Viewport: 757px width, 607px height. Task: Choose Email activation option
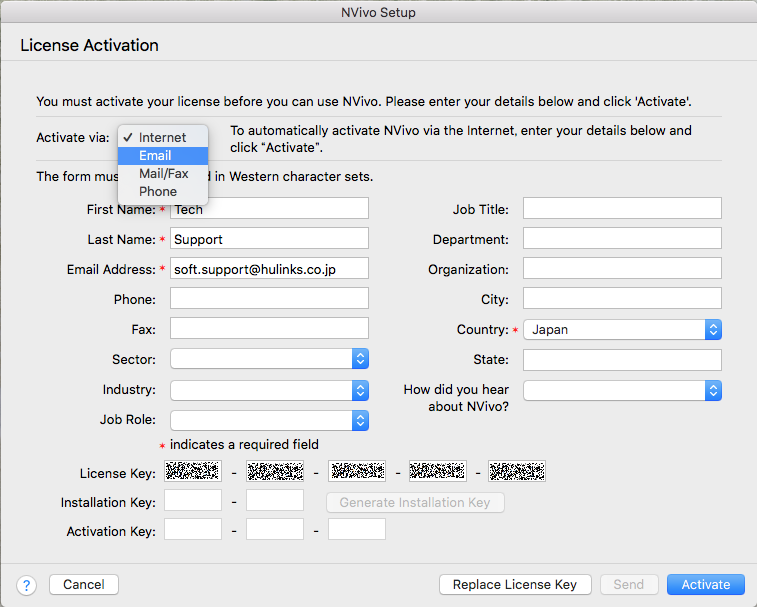pyautogui.click(x=163, y=155)
